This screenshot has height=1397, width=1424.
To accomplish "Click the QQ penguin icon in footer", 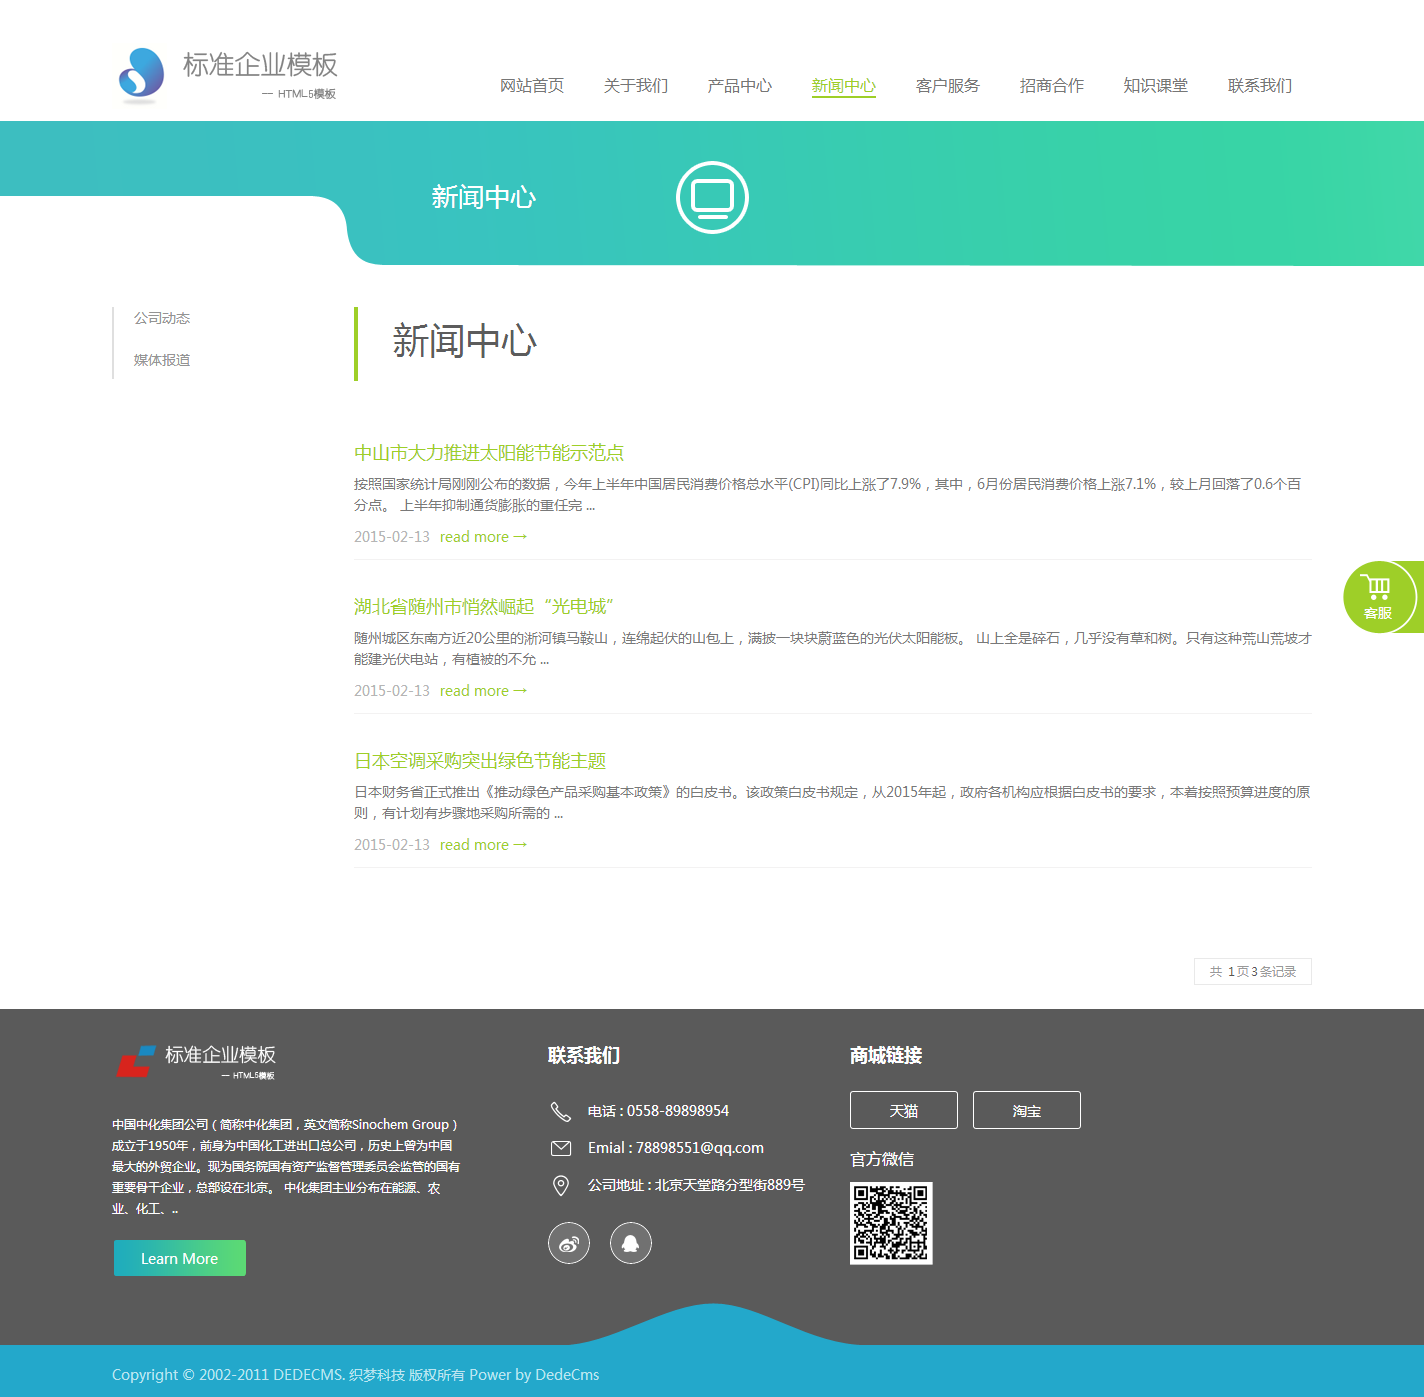I will (631, 1243).
